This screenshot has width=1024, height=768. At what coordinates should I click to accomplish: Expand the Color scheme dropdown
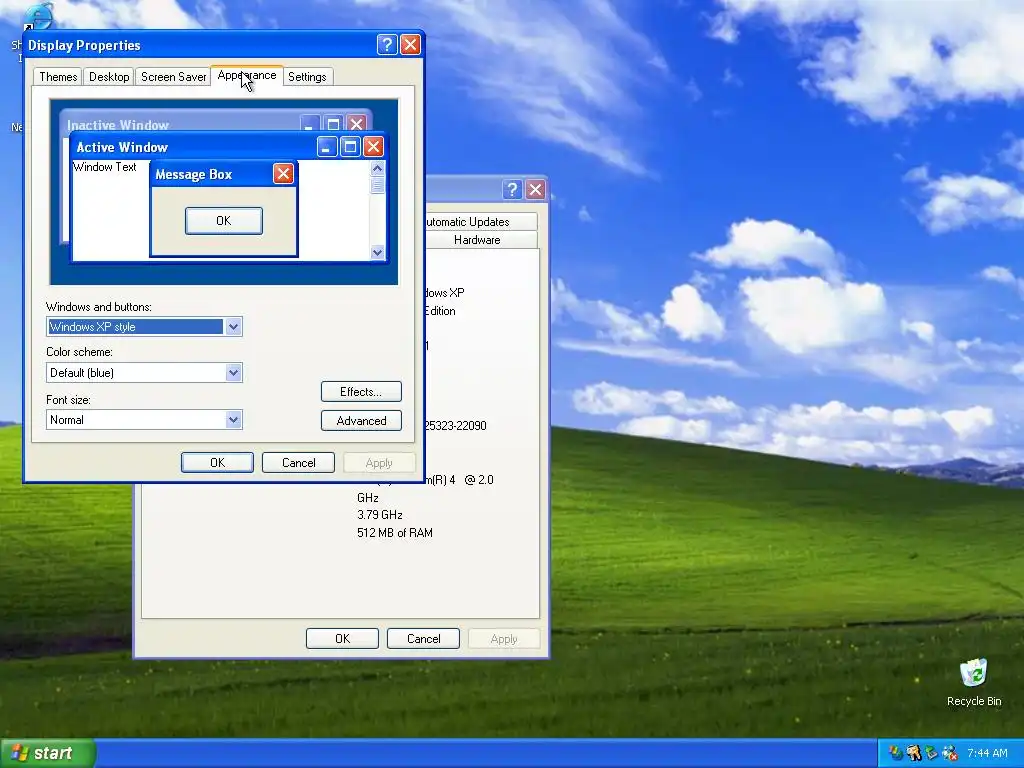click(x=144, y=373)
